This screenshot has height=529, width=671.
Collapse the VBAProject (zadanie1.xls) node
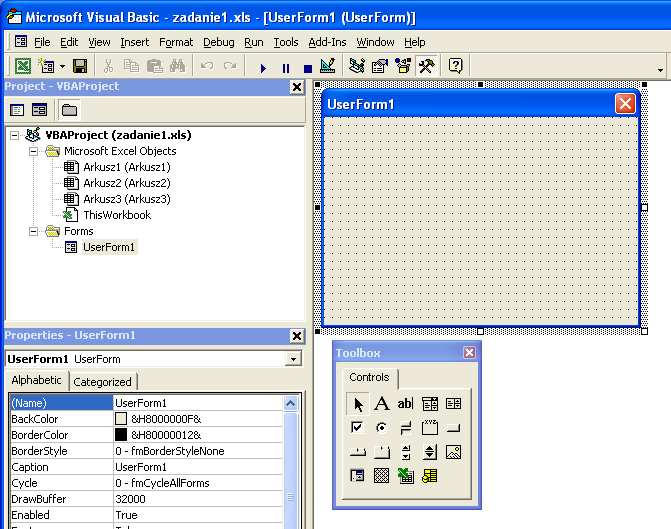click(15, 135)
